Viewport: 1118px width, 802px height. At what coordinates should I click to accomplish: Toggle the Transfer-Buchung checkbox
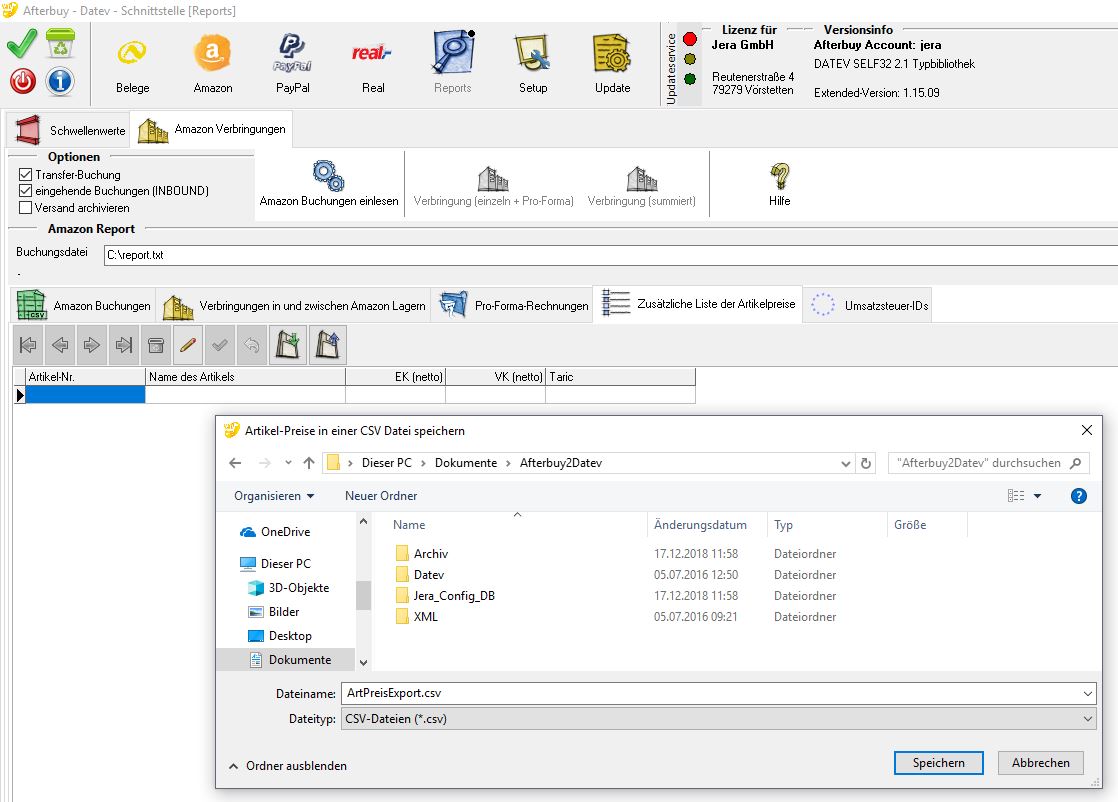(26, 175)
